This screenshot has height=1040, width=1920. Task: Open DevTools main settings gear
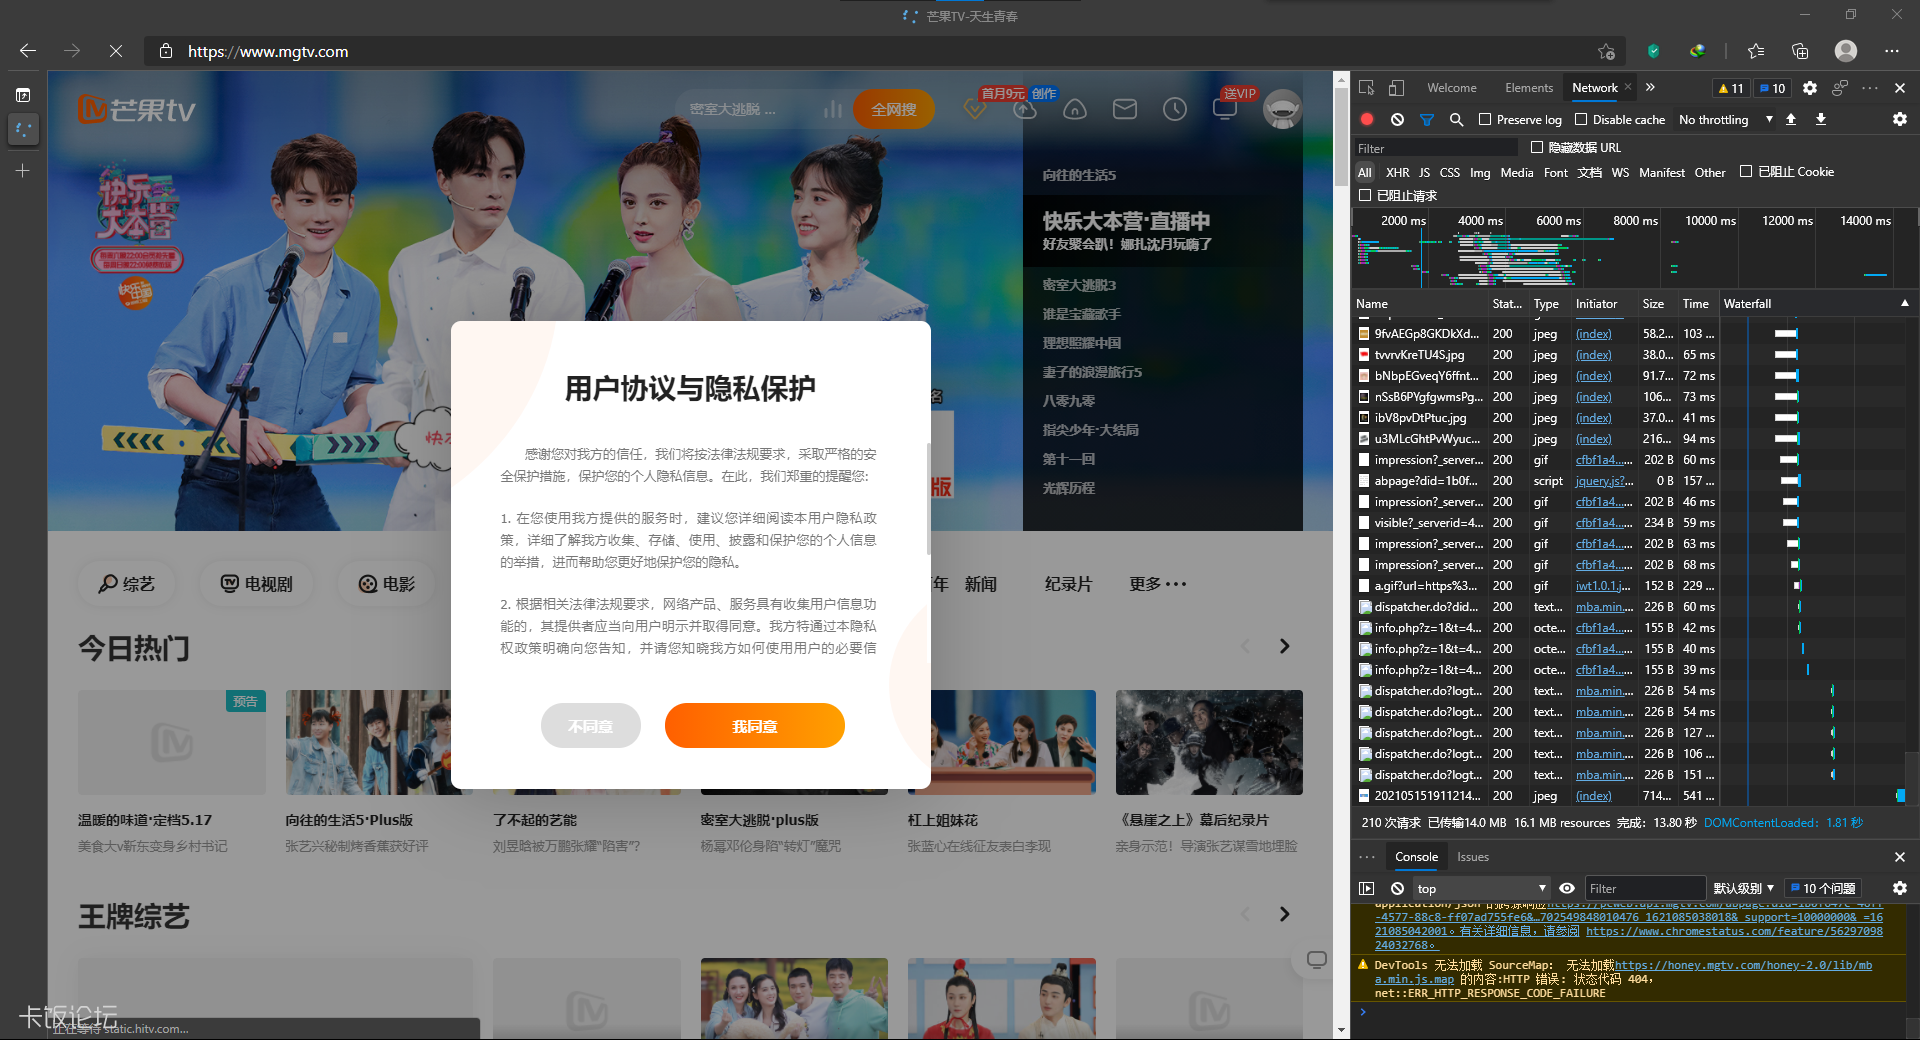1810,88
